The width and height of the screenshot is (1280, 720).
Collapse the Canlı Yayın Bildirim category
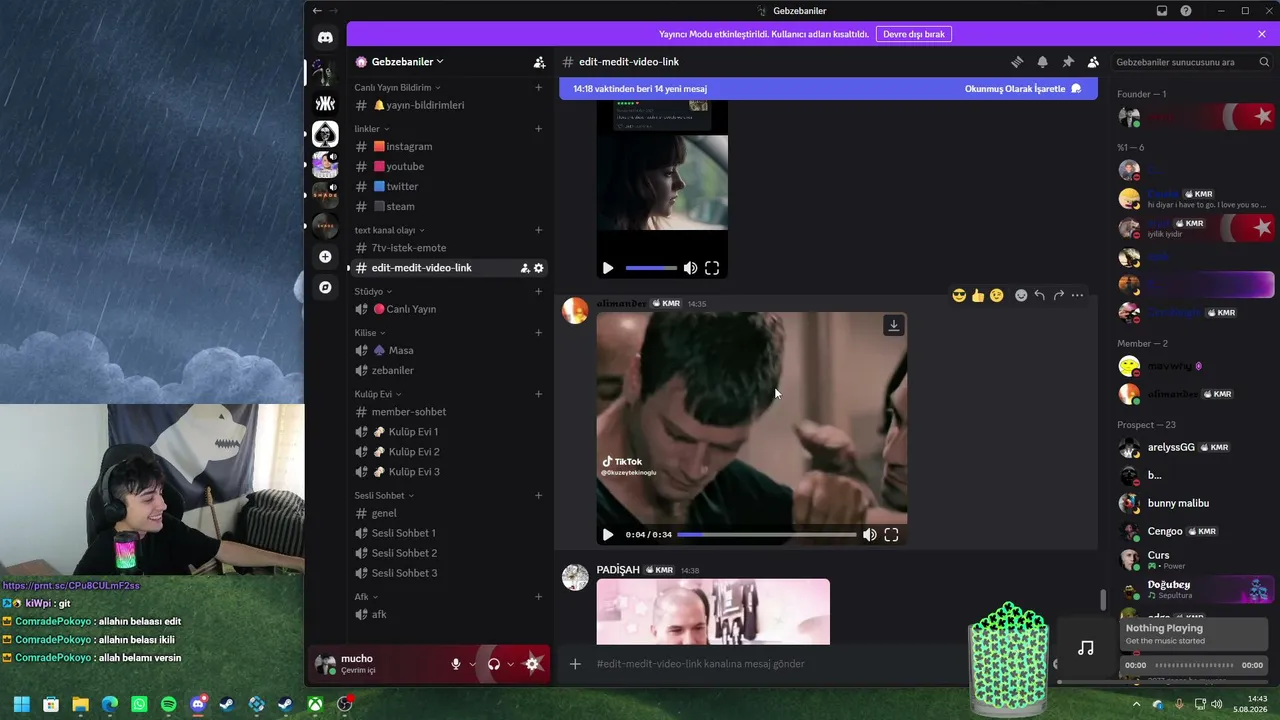(x=397, y=88)
